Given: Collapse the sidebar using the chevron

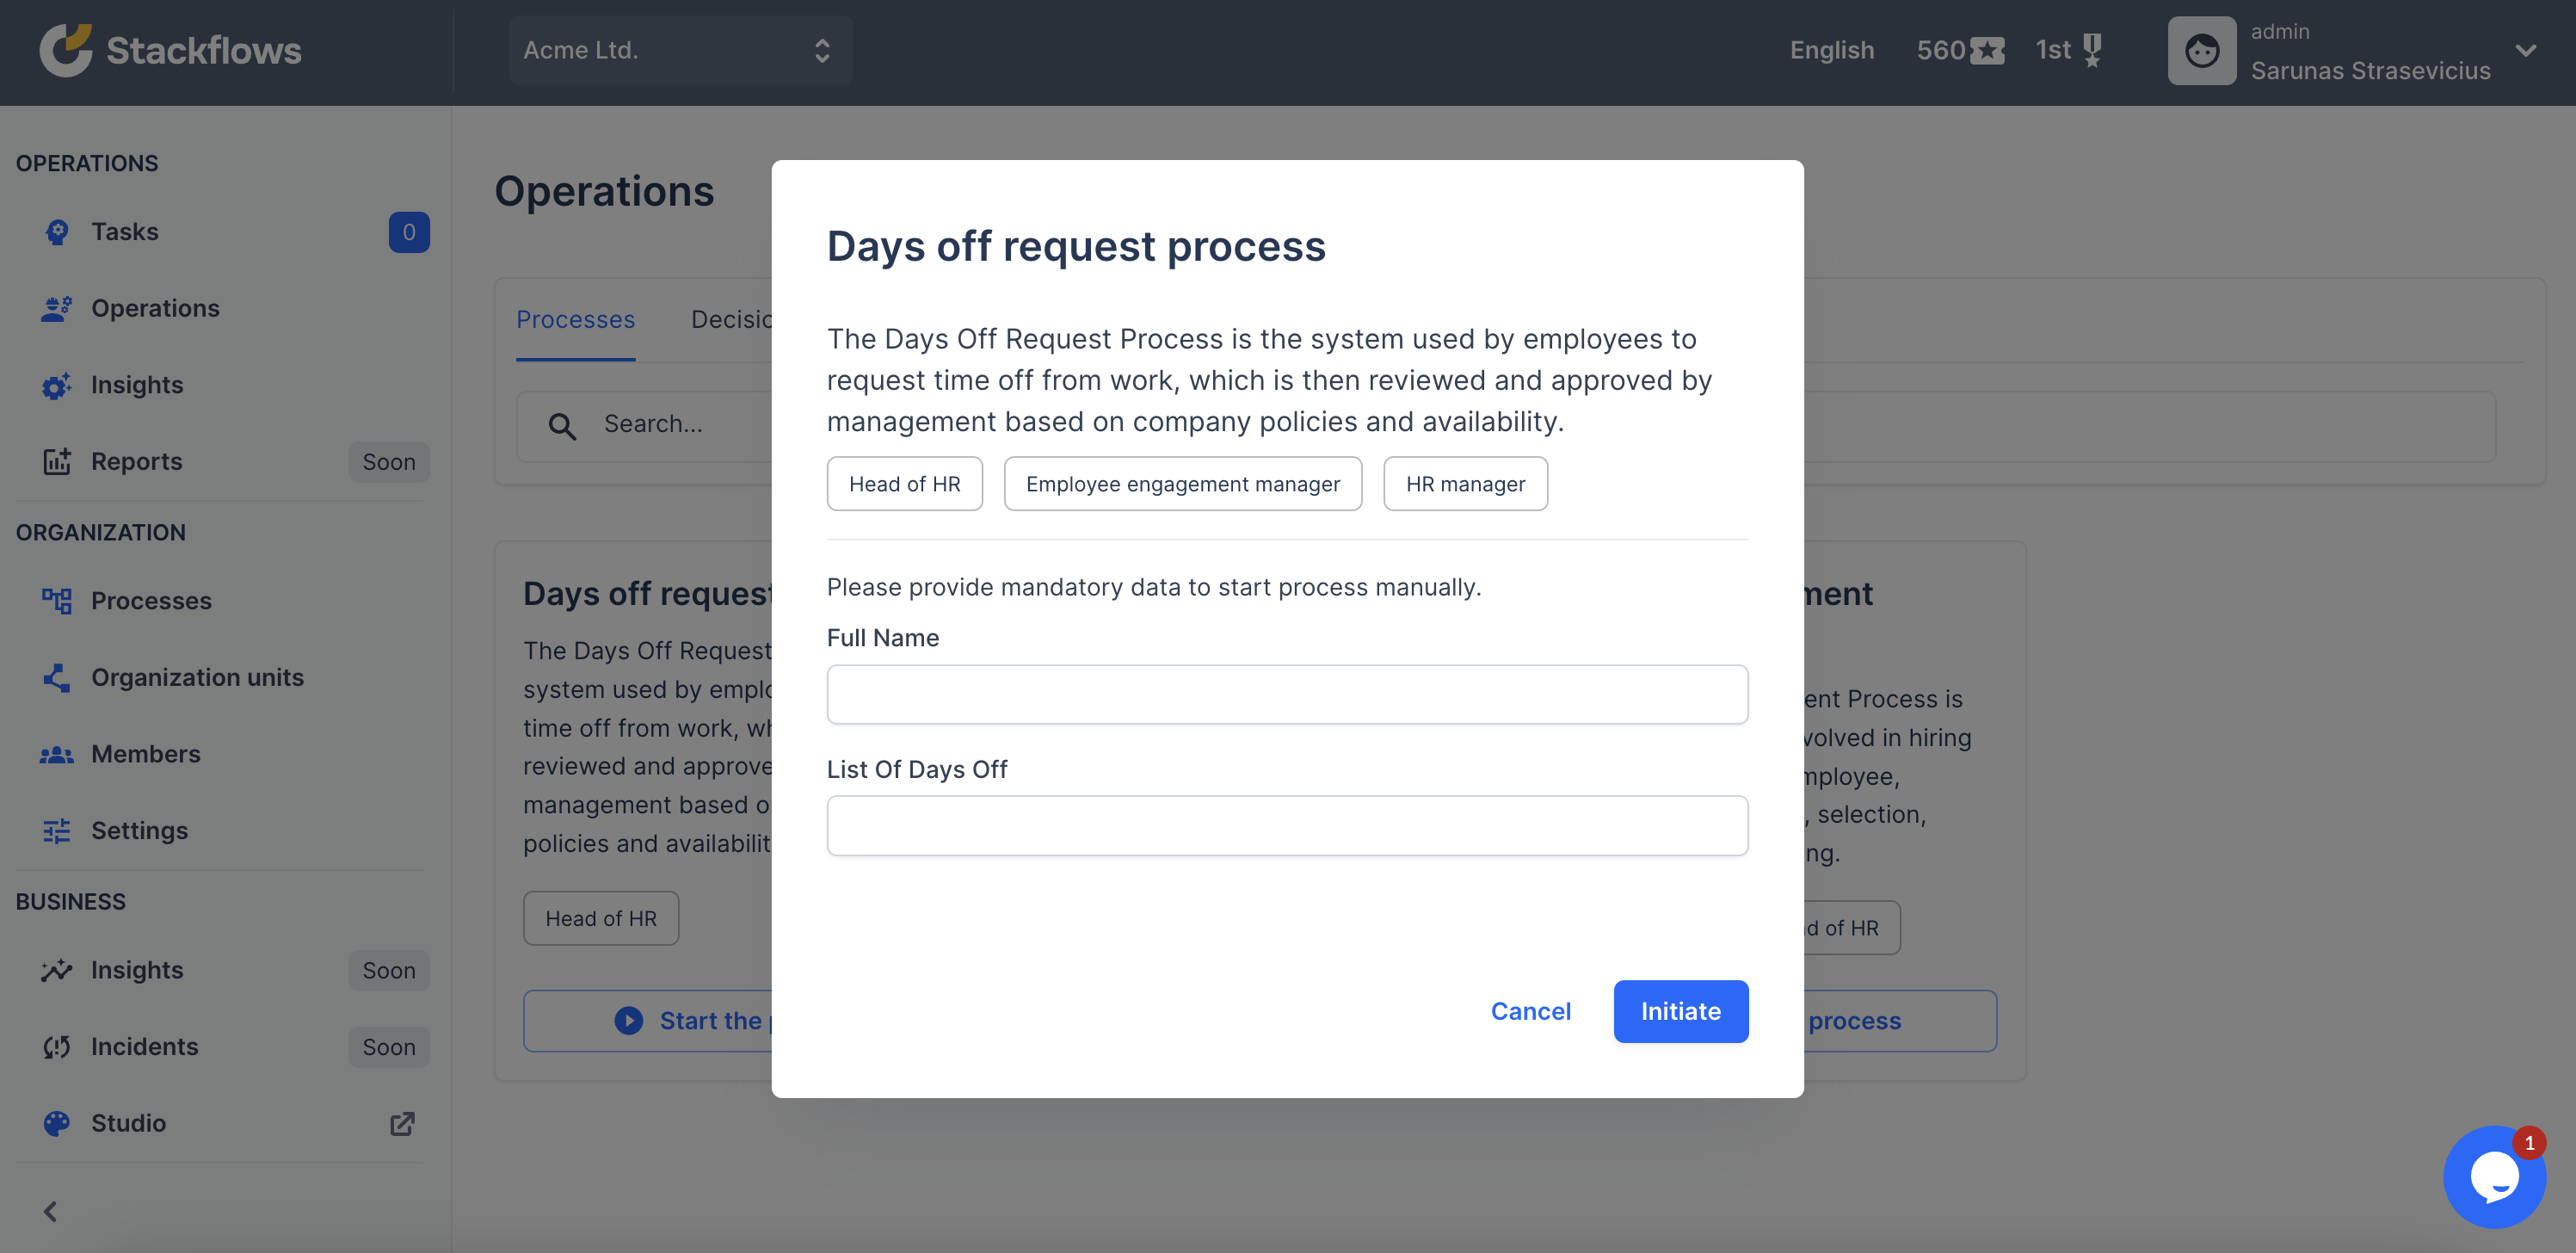Looking at the screenshot, I should [x=49, y=1211].
